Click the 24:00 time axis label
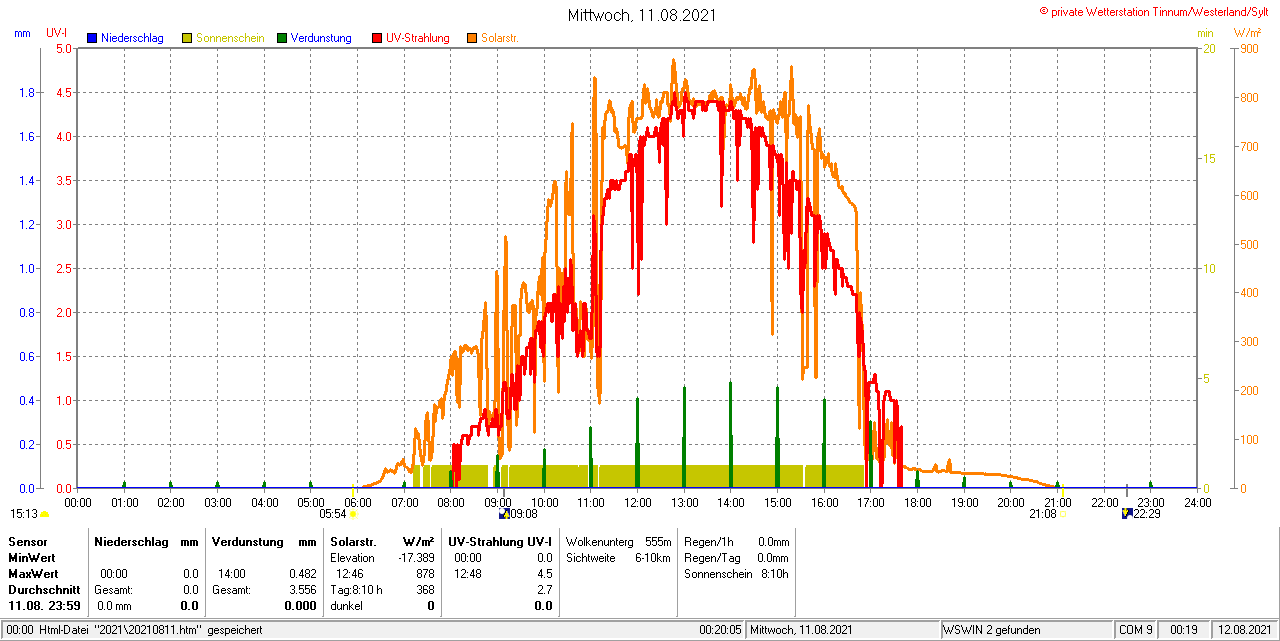1280x641 pixels. point(1197,502)
